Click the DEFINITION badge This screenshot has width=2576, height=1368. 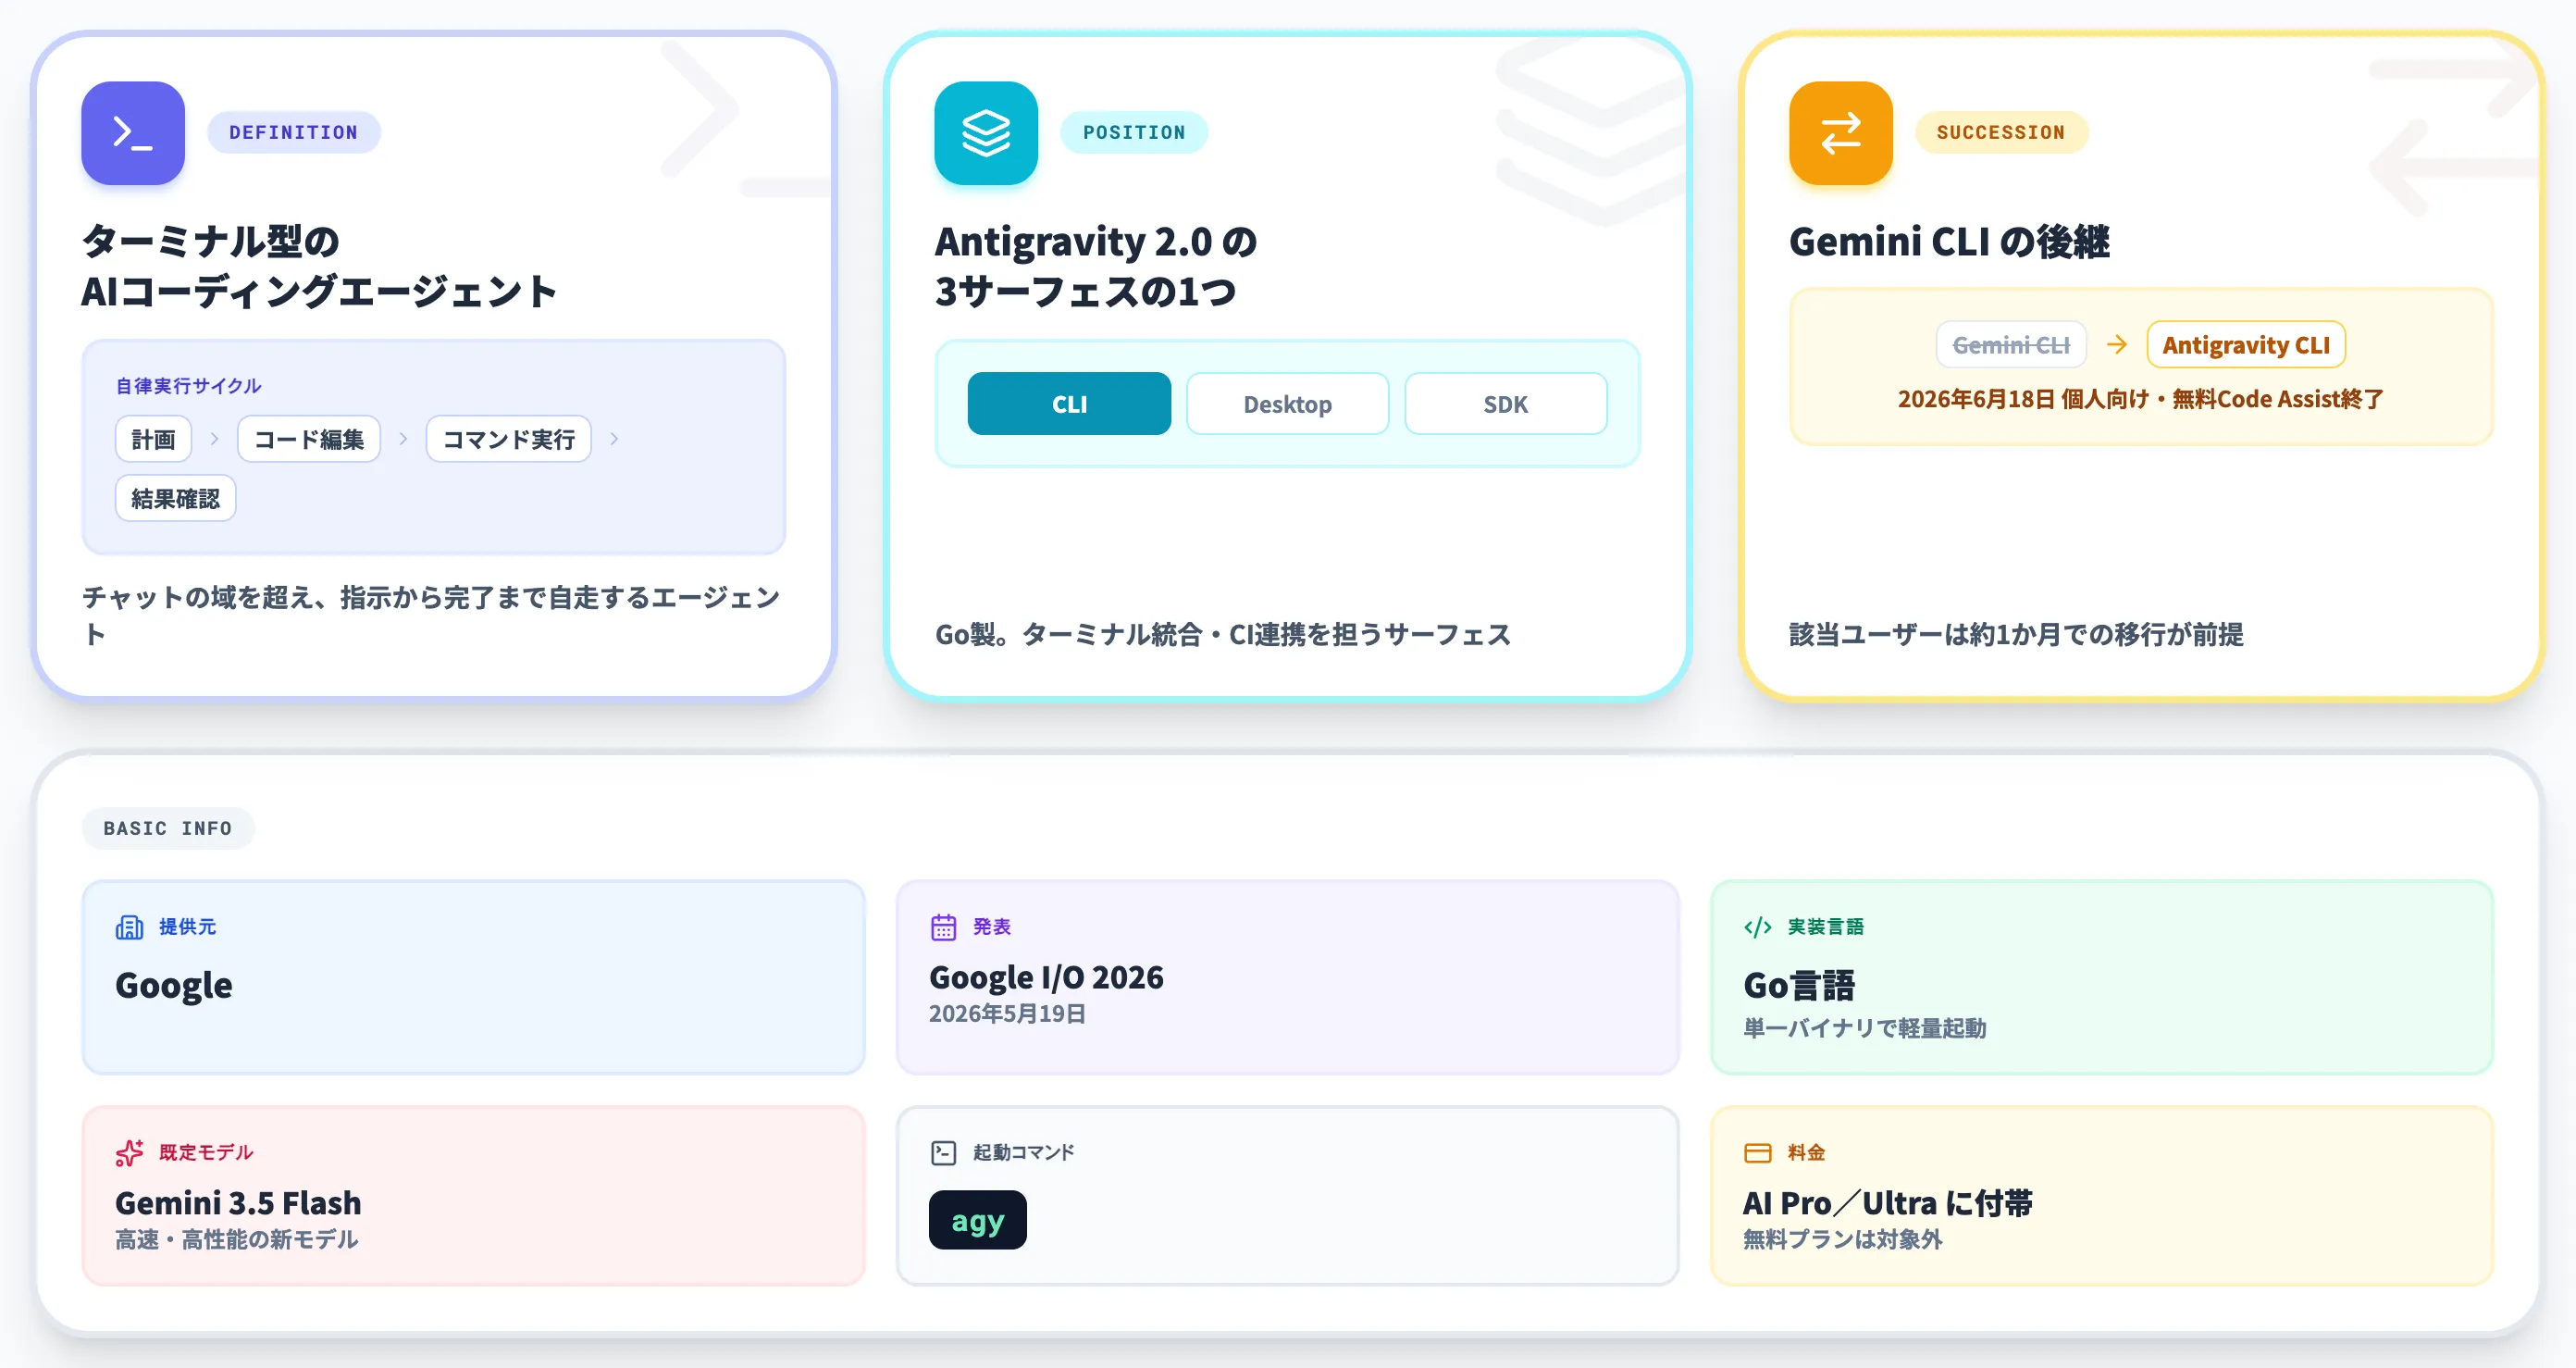tap(293, 132)
